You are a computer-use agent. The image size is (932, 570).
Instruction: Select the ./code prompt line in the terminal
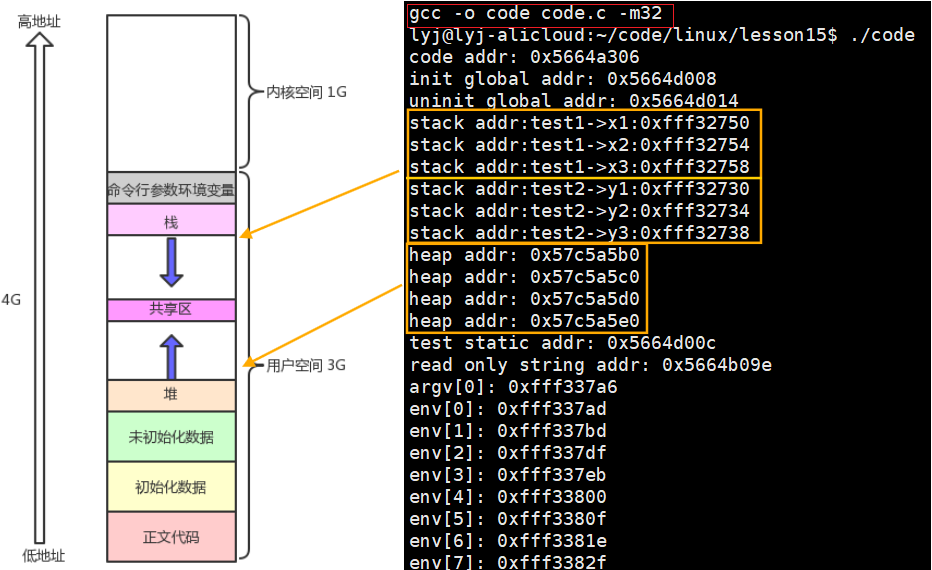coord(662,35)
